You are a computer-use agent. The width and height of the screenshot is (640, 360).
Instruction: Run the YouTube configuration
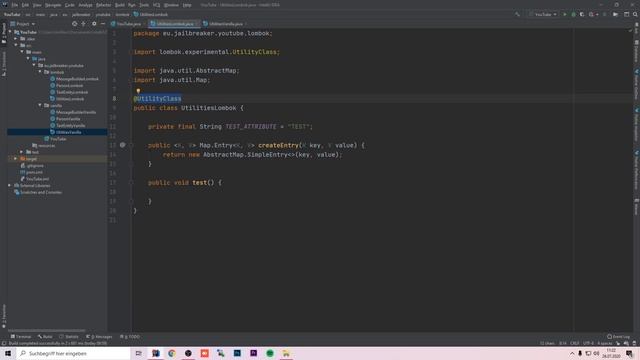coord(565,14)
